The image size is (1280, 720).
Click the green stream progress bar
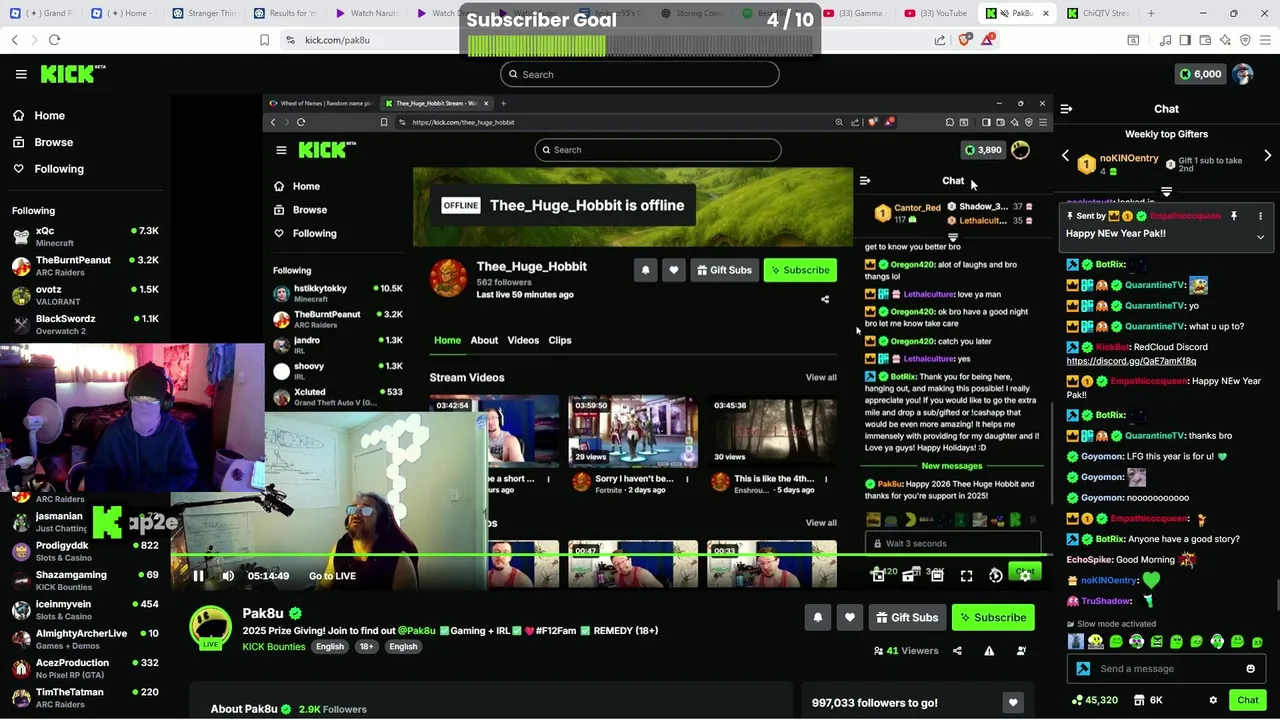point(610,554)
